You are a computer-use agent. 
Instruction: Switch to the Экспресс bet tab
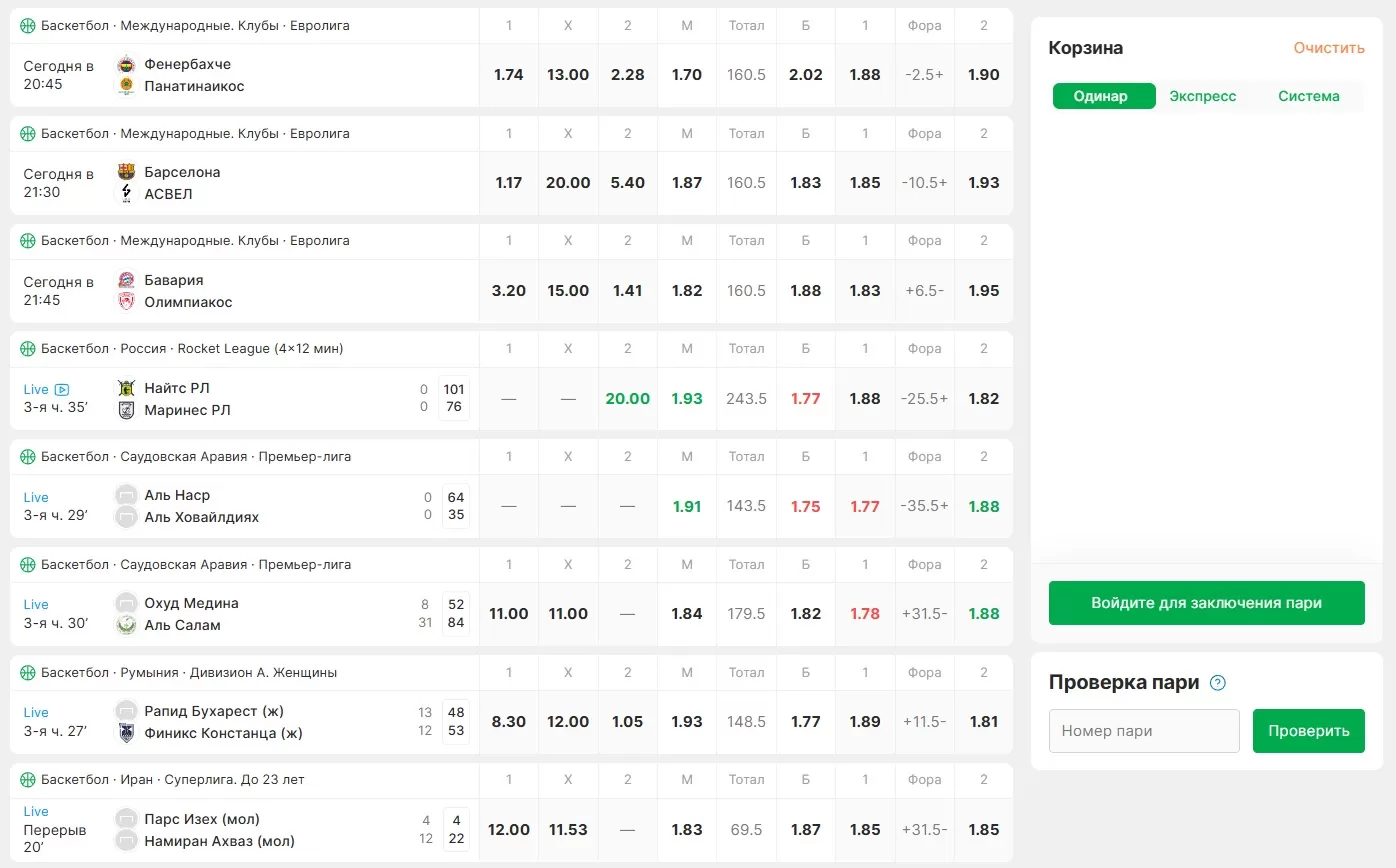coord(1203,96)
